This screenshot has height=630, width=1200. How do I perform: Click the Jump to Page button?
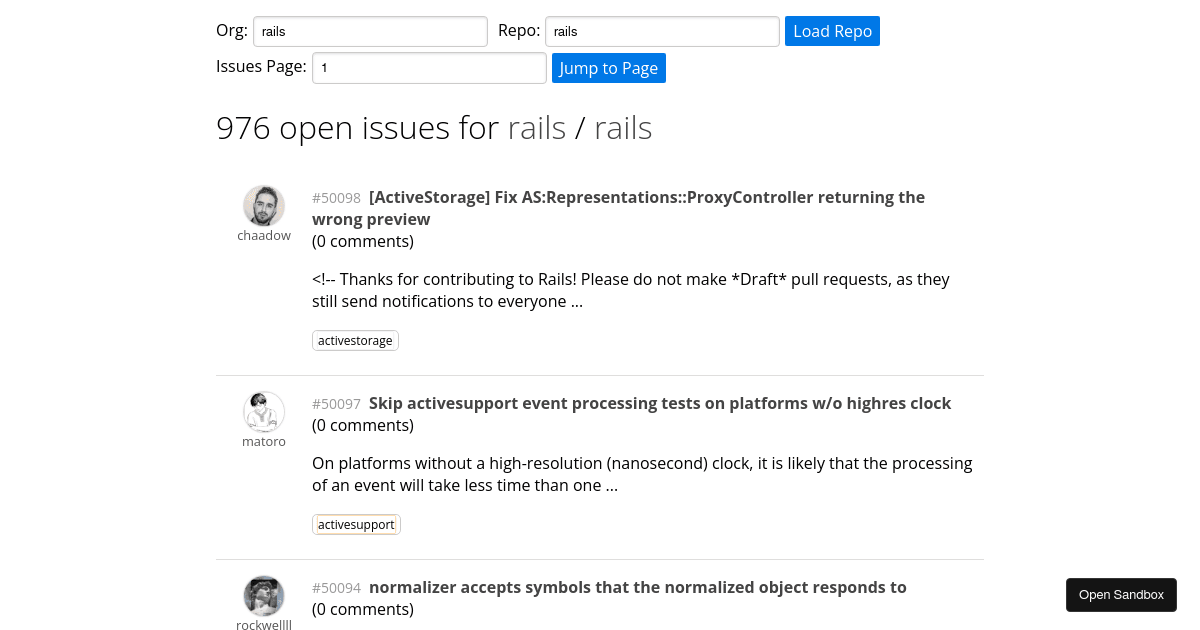point(609,68)
